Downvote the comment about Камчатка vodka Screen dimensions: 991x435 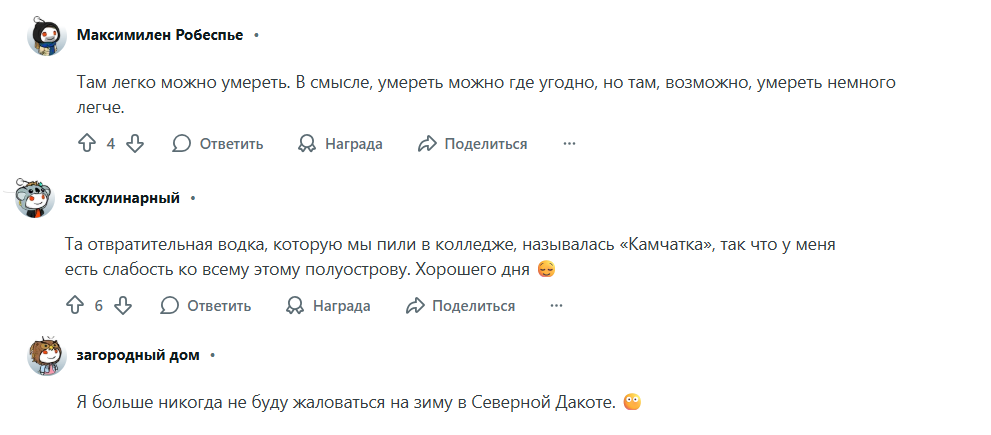click(123, 306)
